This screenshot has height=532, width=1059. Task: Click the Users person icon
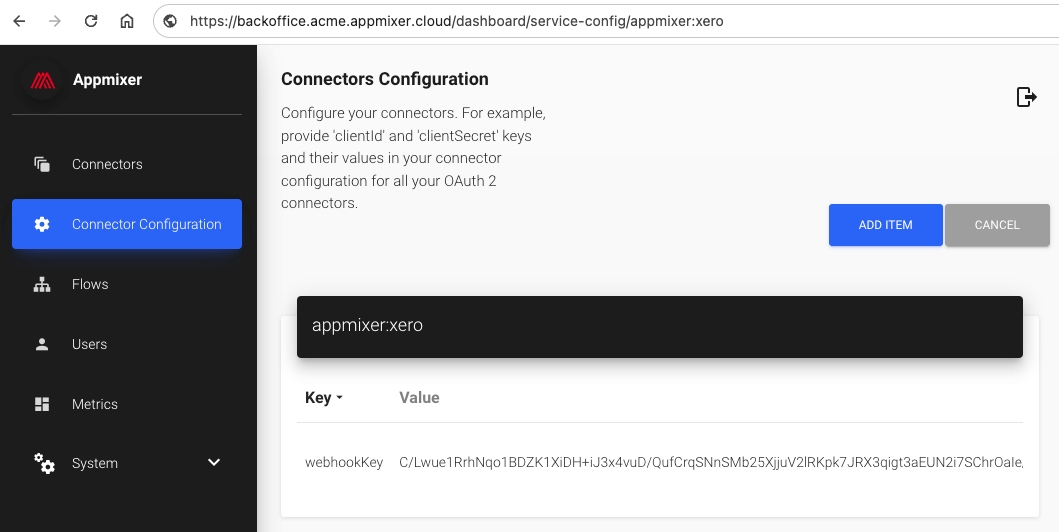pos(42,344)
